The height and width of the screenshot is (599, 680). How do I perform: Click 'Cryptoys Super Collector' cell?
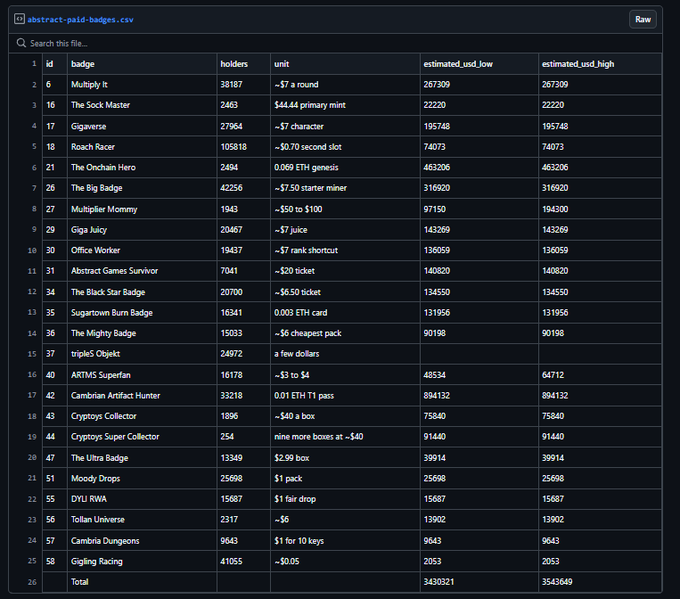pos(142,436)
